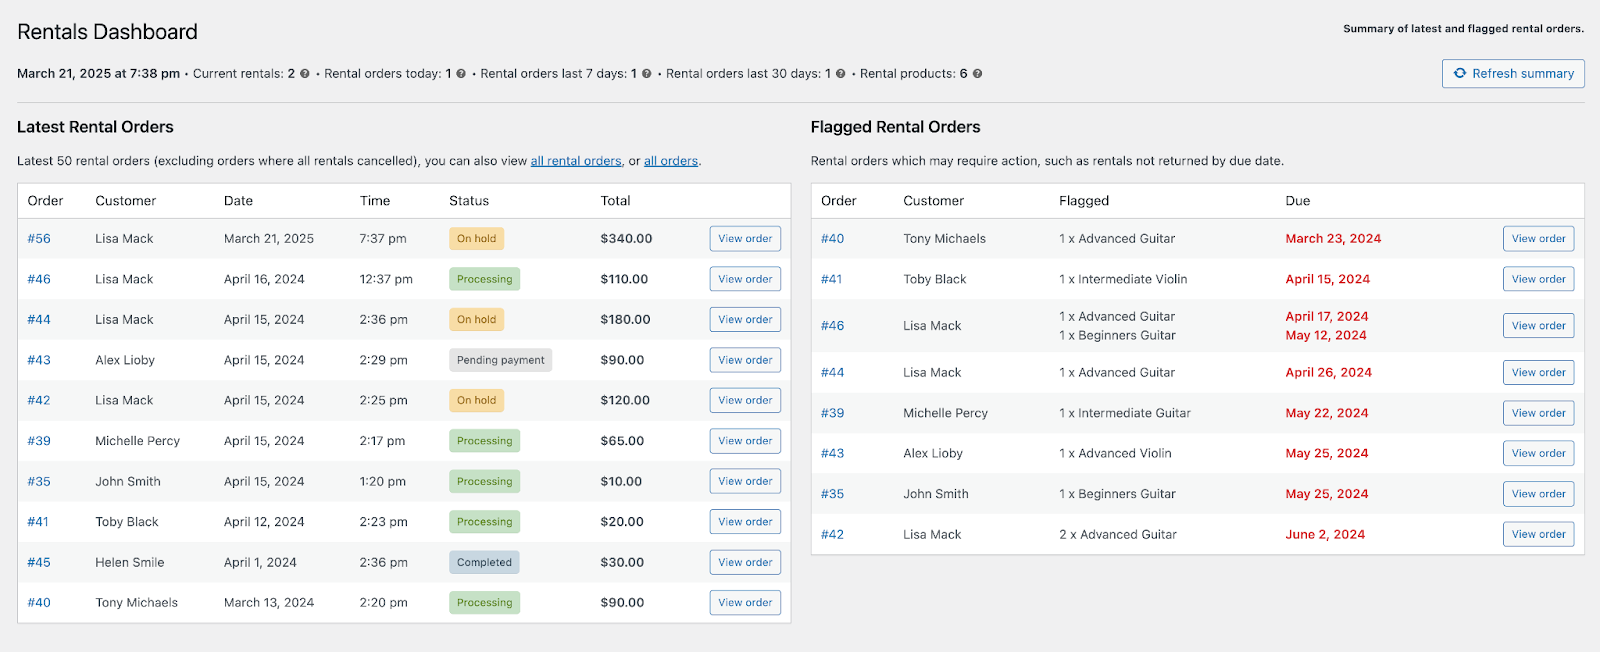Open flagged order #39 link
This screenshot has height=652, width=1600.
(x=832, y=413)
